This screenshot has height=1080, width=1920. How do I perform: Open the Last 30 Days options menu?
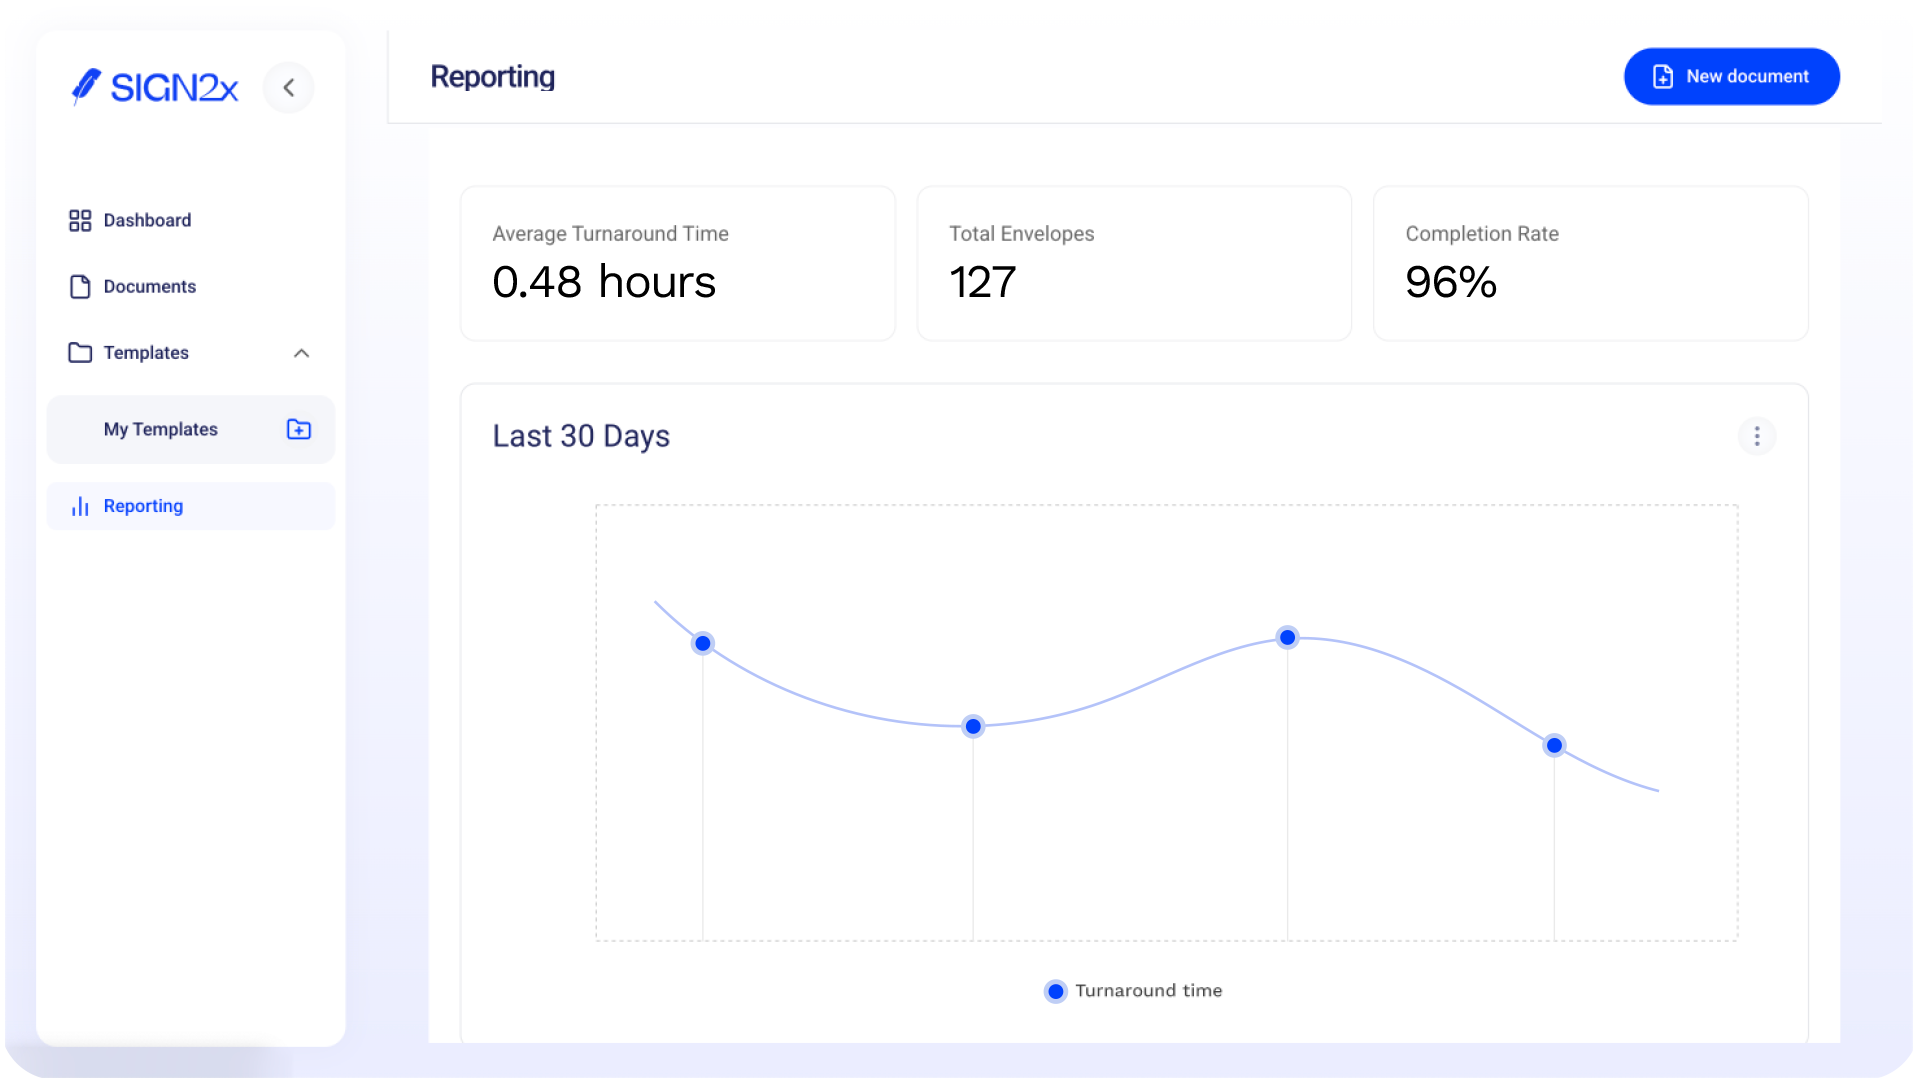1756,436
